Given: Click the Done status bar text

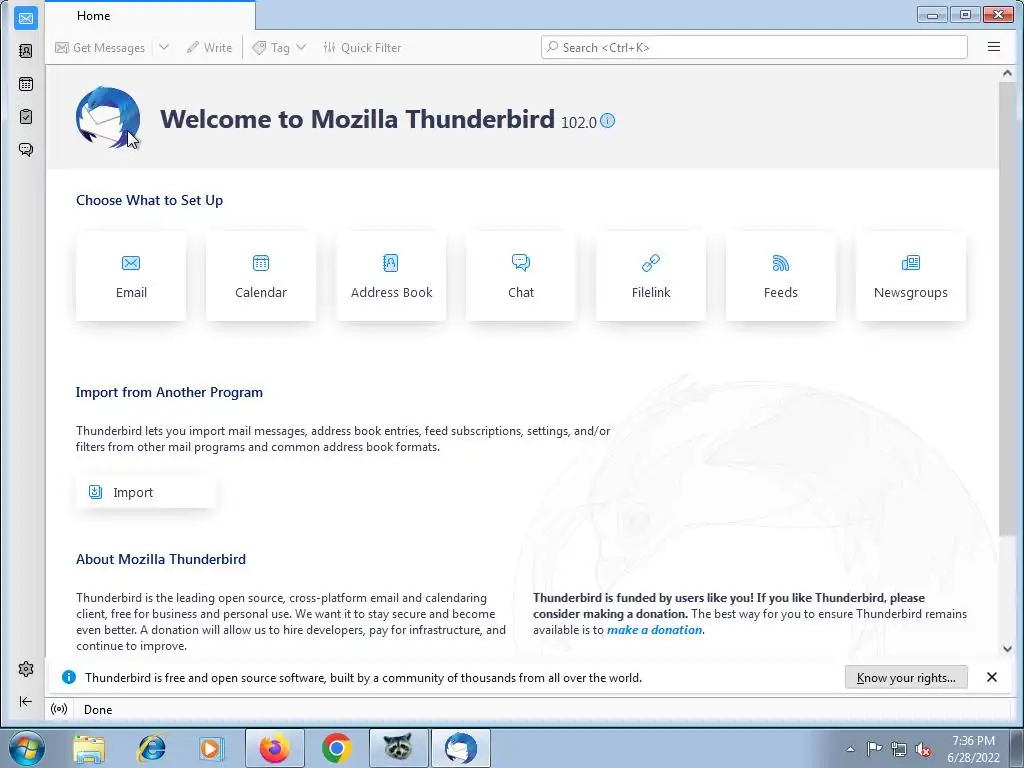Looking at the screenshot, I should tap(98, 710).
